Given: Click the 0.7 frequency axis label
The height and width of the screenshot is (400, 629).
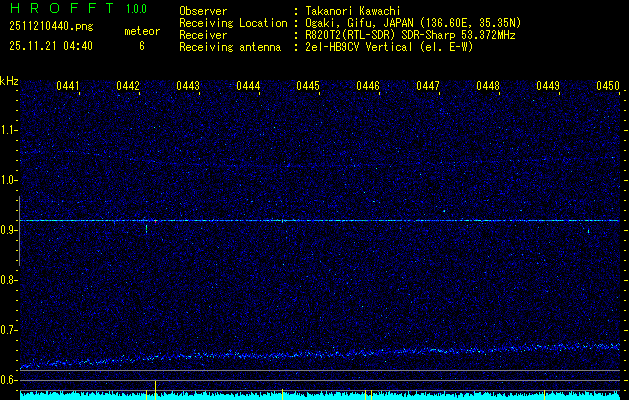Looking at the screenshot, I should [9, 330].
